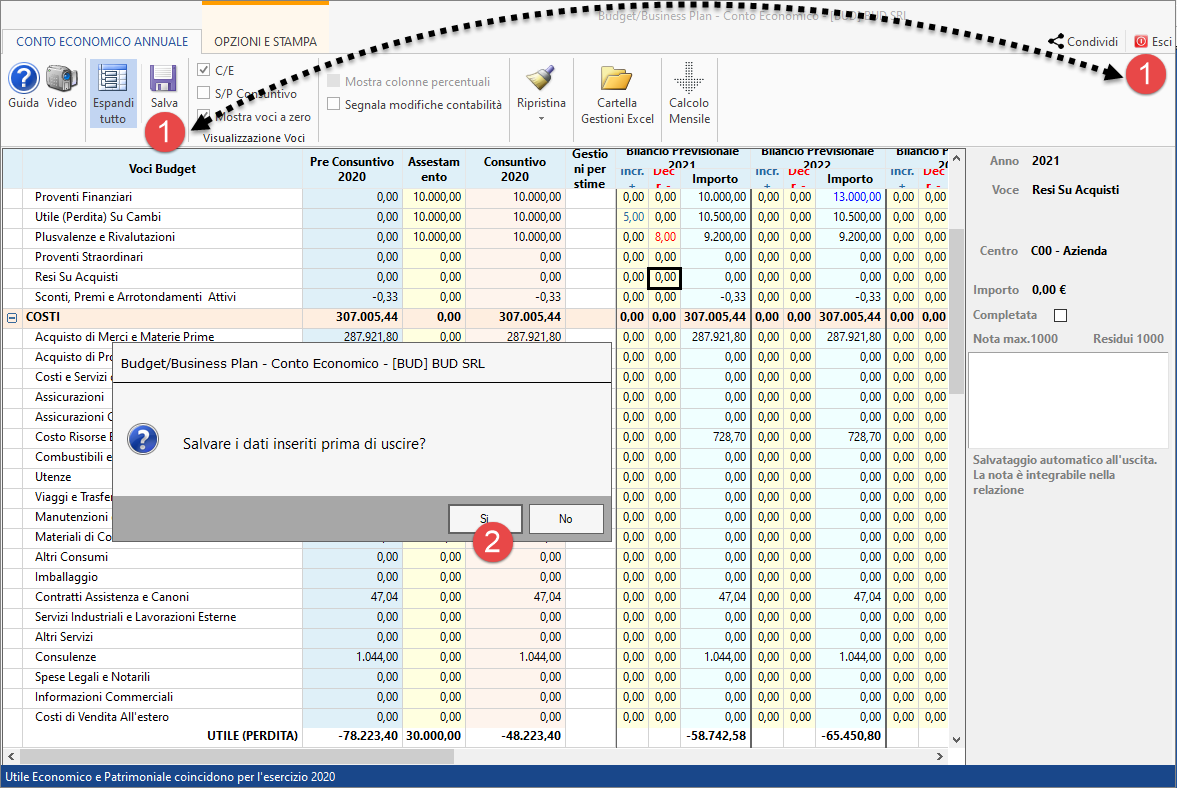The height and width of the screenshot is (788, 1177).
Task: Exit using the Esci button
Action: (1151, 42)
